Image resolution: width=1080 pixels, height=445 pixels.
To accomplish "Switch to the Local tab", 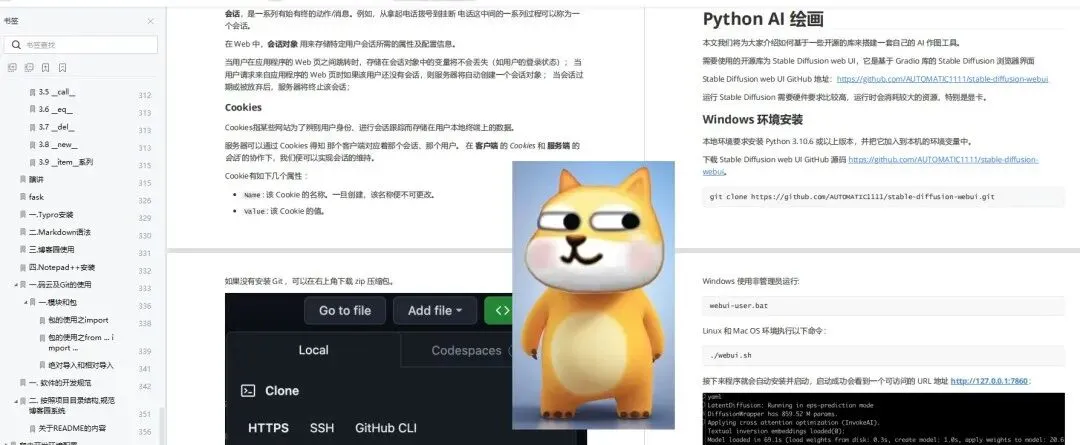I will click(313, 350).
